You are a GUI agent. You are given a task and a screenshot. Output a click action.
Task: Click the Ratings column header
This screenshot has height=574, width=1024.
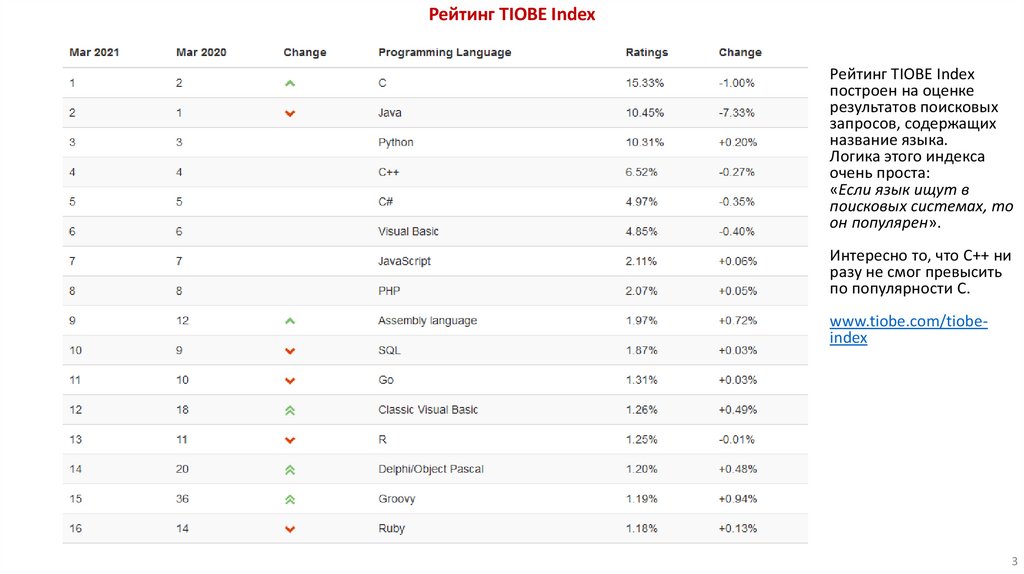coord(646,52)
